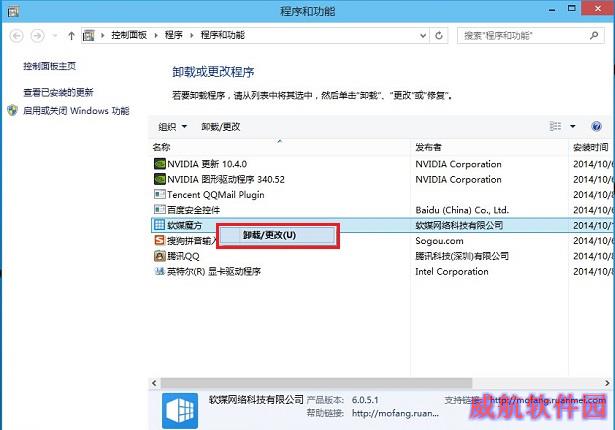This screenshot has width=615, height=430.
Task: Refresh the programs list
Action: [x=439, y=35]
